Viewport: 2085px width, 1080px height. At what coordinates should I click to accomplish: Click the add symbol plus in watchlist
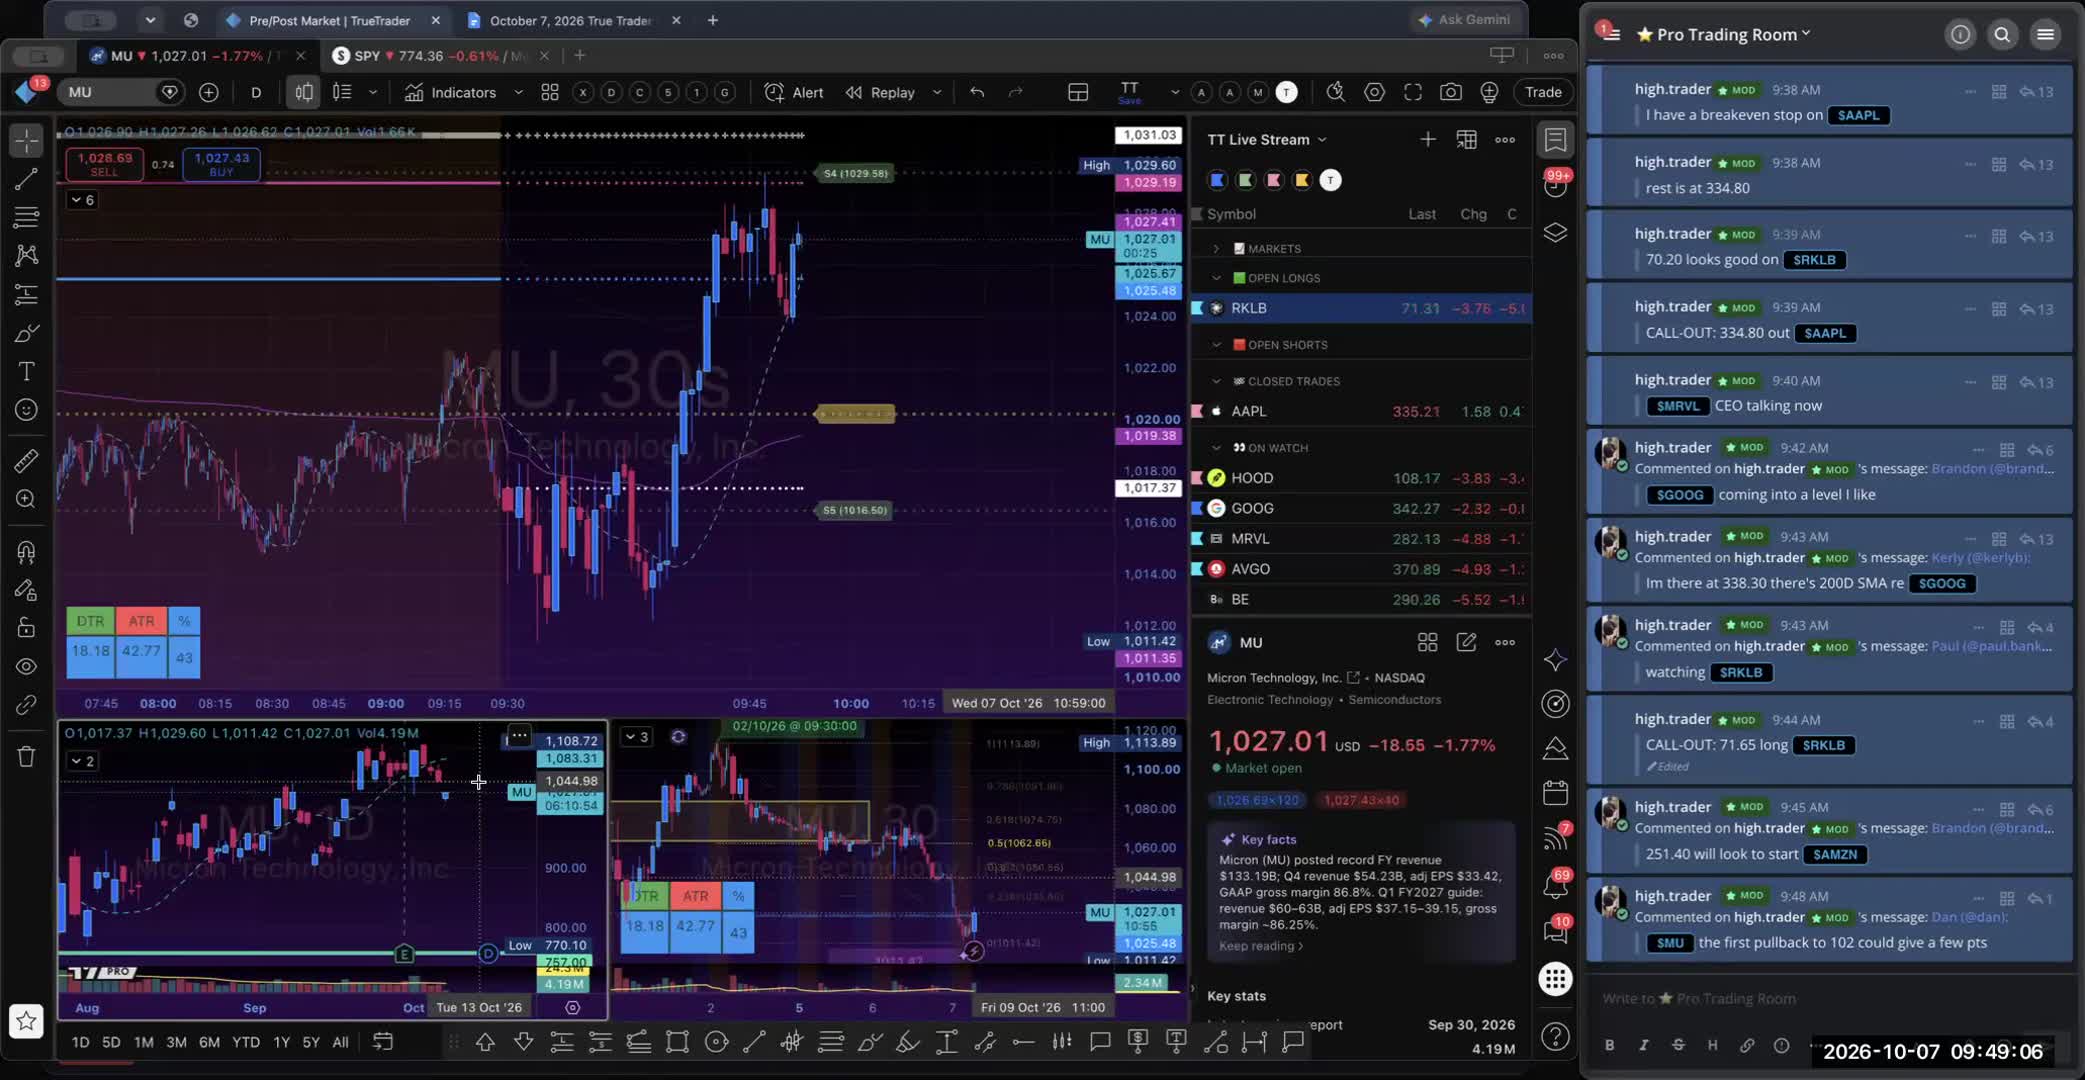[1428, 140]
